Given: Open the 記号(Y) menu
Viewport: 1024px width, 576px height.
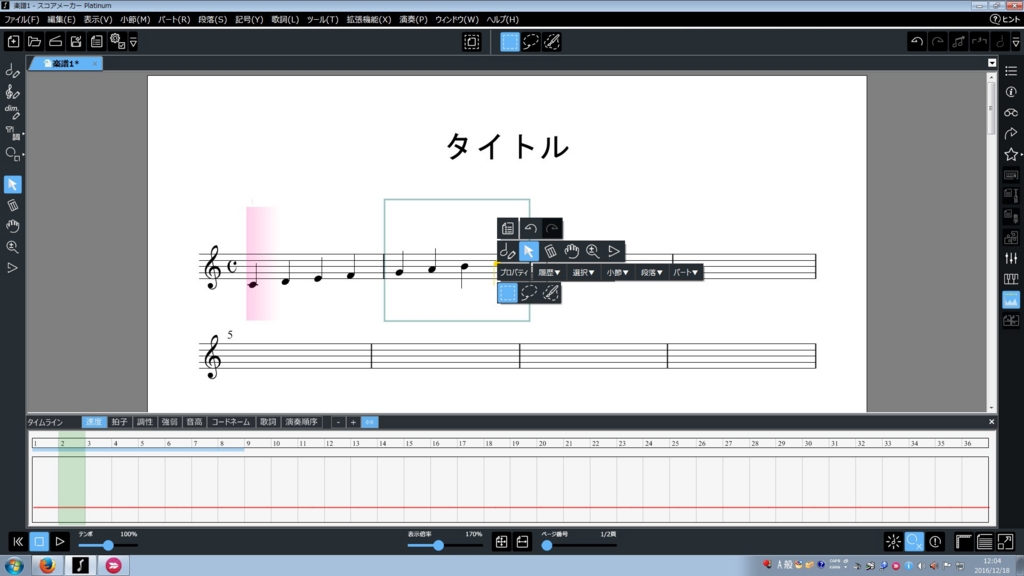Looking at the screenshot, I should tap(249, 20).
